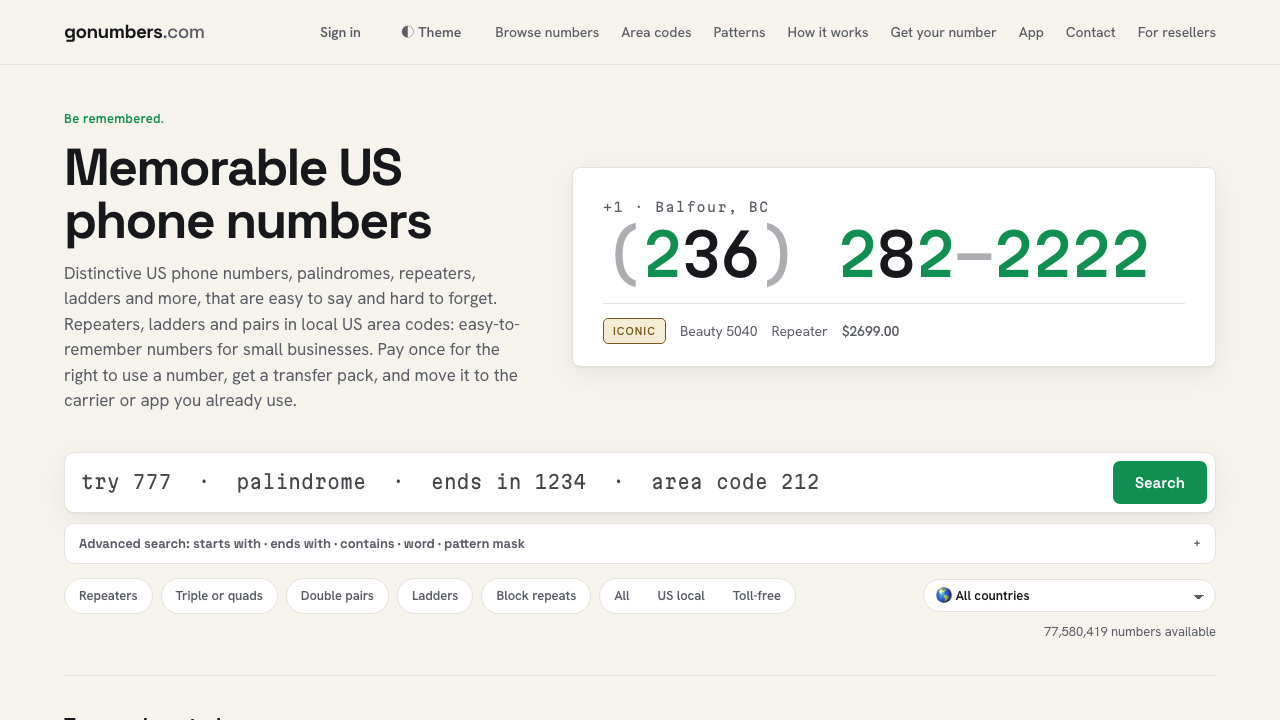1280x720 pixels.
Task: Choose the US local number type
Action: [x=681, y=596]
